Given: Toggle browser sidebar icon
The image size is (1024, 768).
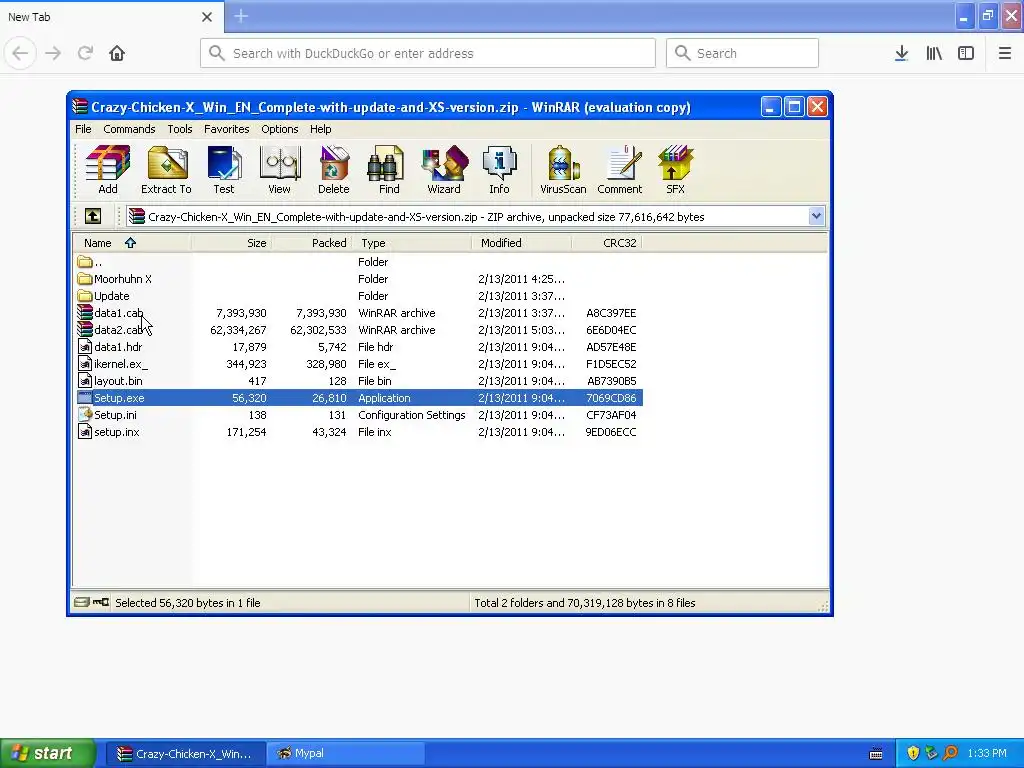Looking at the screenshot, I should [x=966, y=53].
